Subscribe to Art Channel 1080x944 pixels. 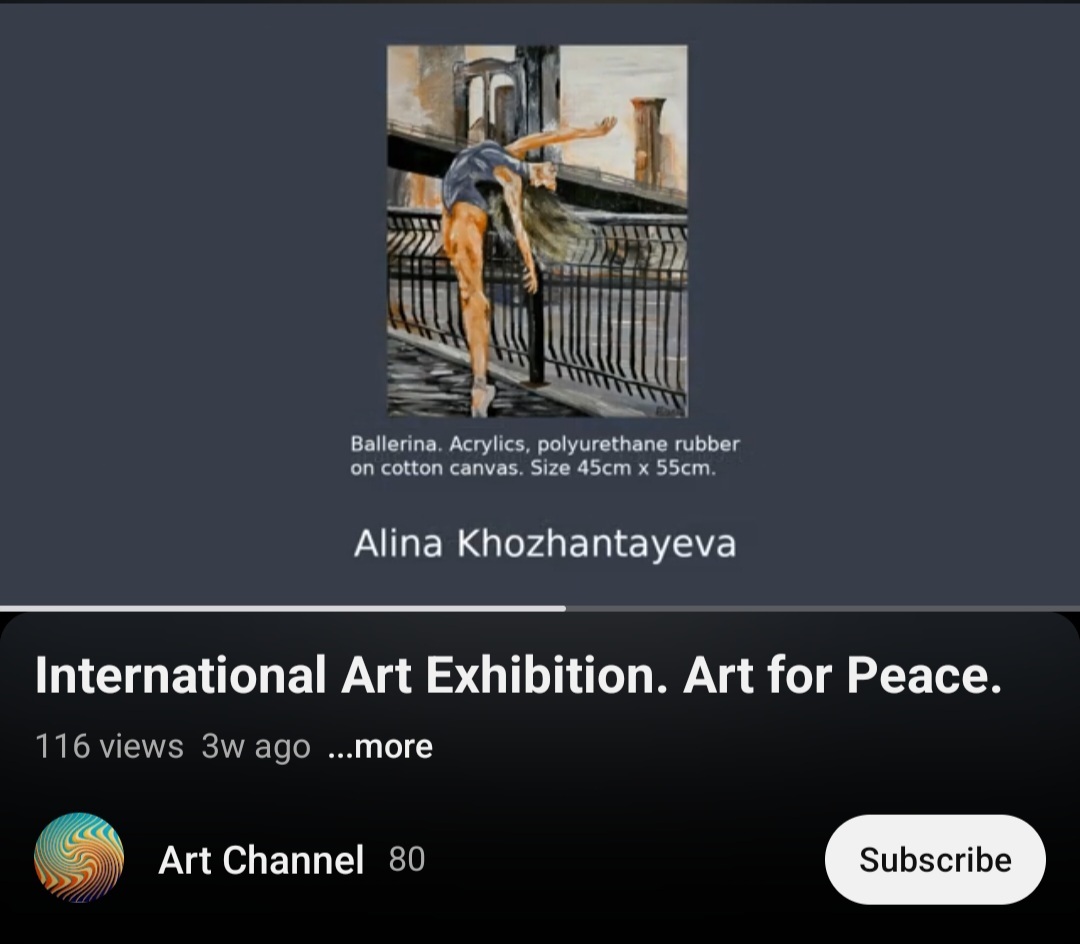point(935,859)
